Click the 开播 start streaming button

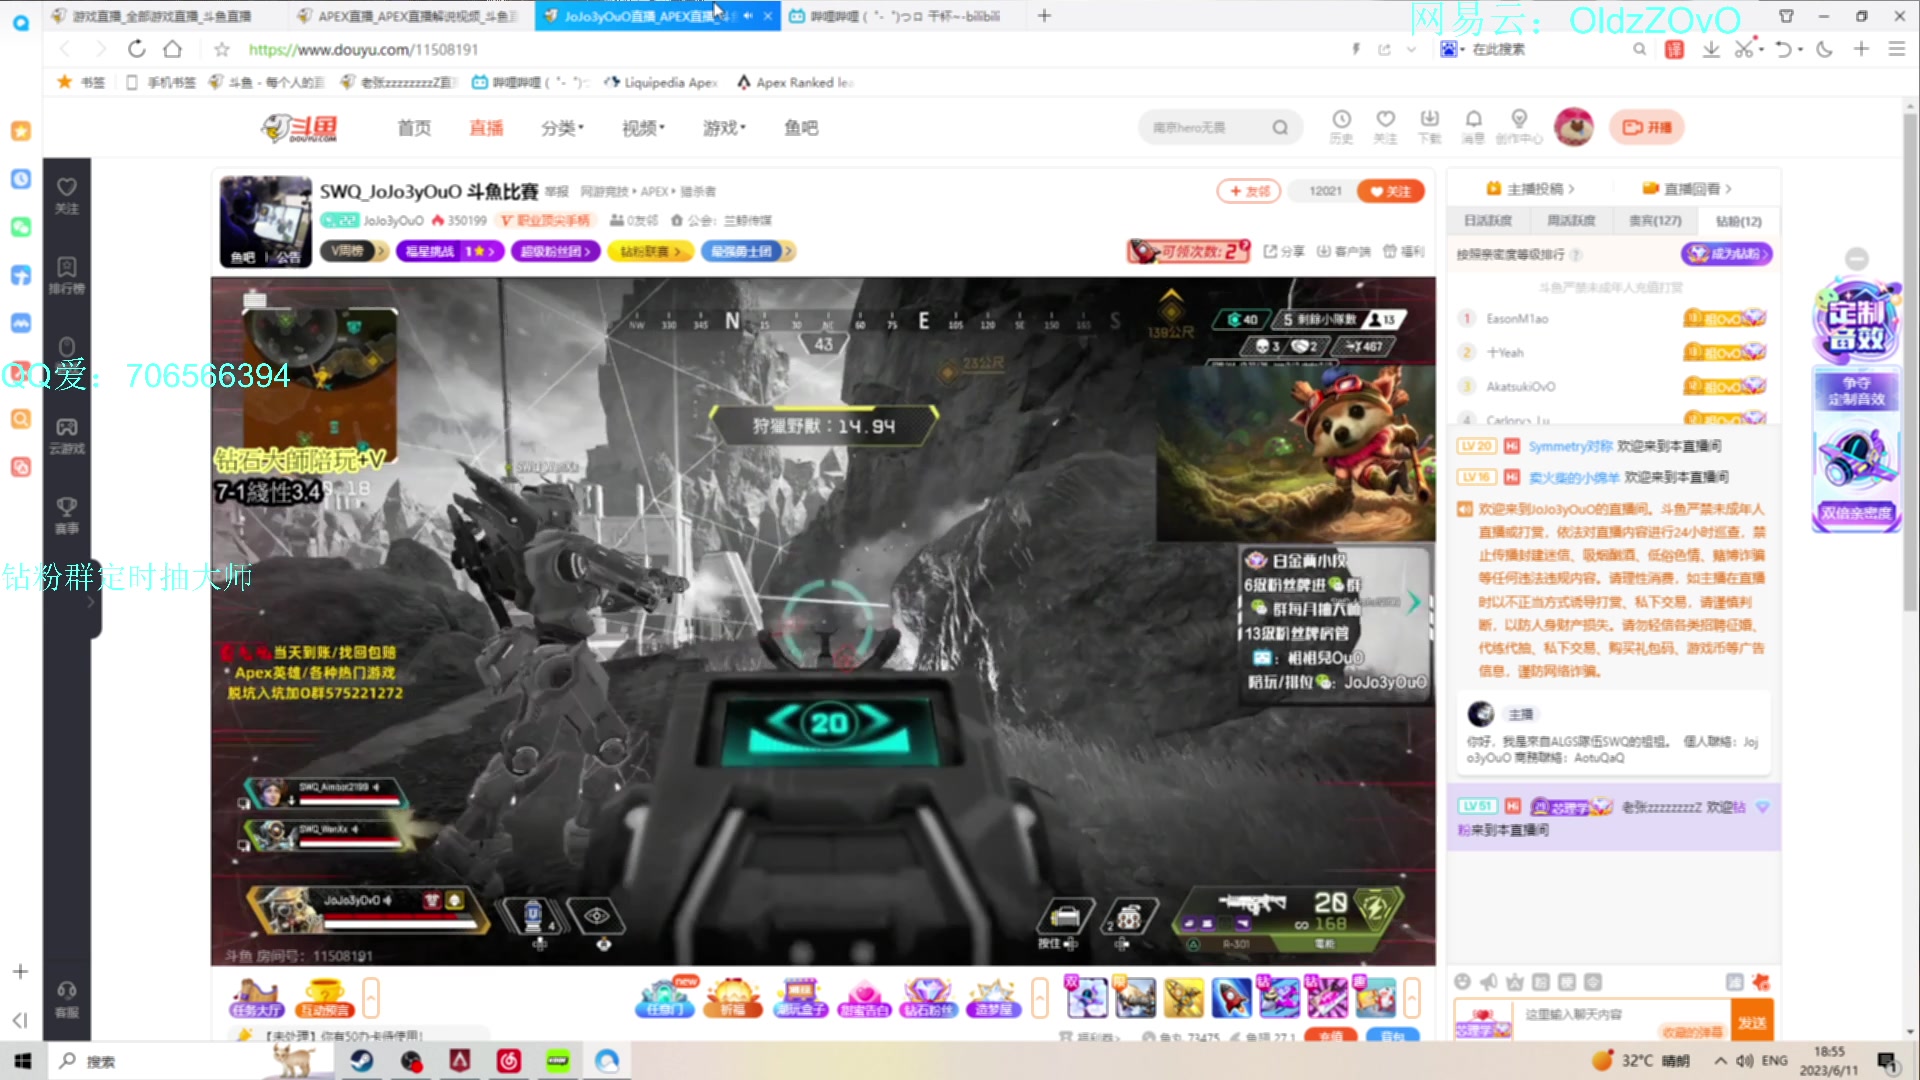pos(1647,127)
